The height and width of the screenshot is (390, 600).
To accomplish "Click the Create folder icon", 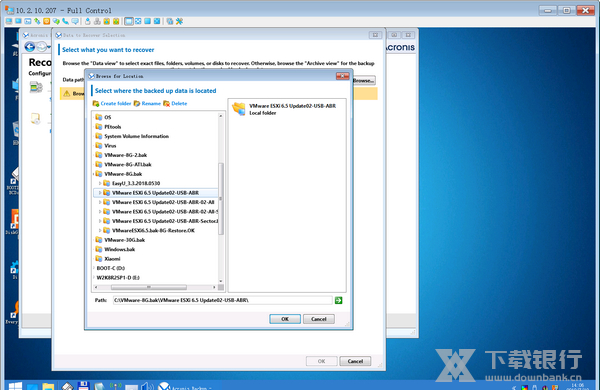I will pos(96,104).
